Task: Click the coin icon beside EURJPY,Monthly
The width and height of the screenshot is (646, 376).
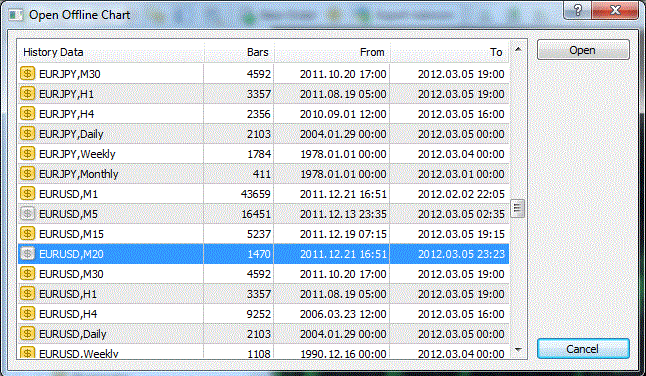Action: (x=27, y=174)
